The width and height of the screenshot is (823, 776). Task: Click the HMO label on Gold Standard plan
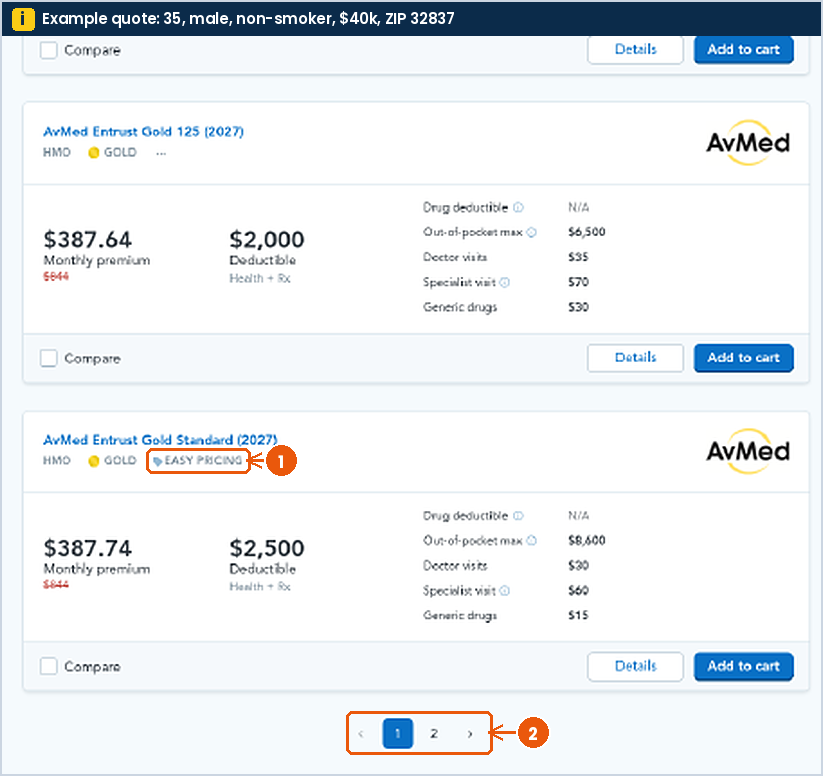click(57, 461)
